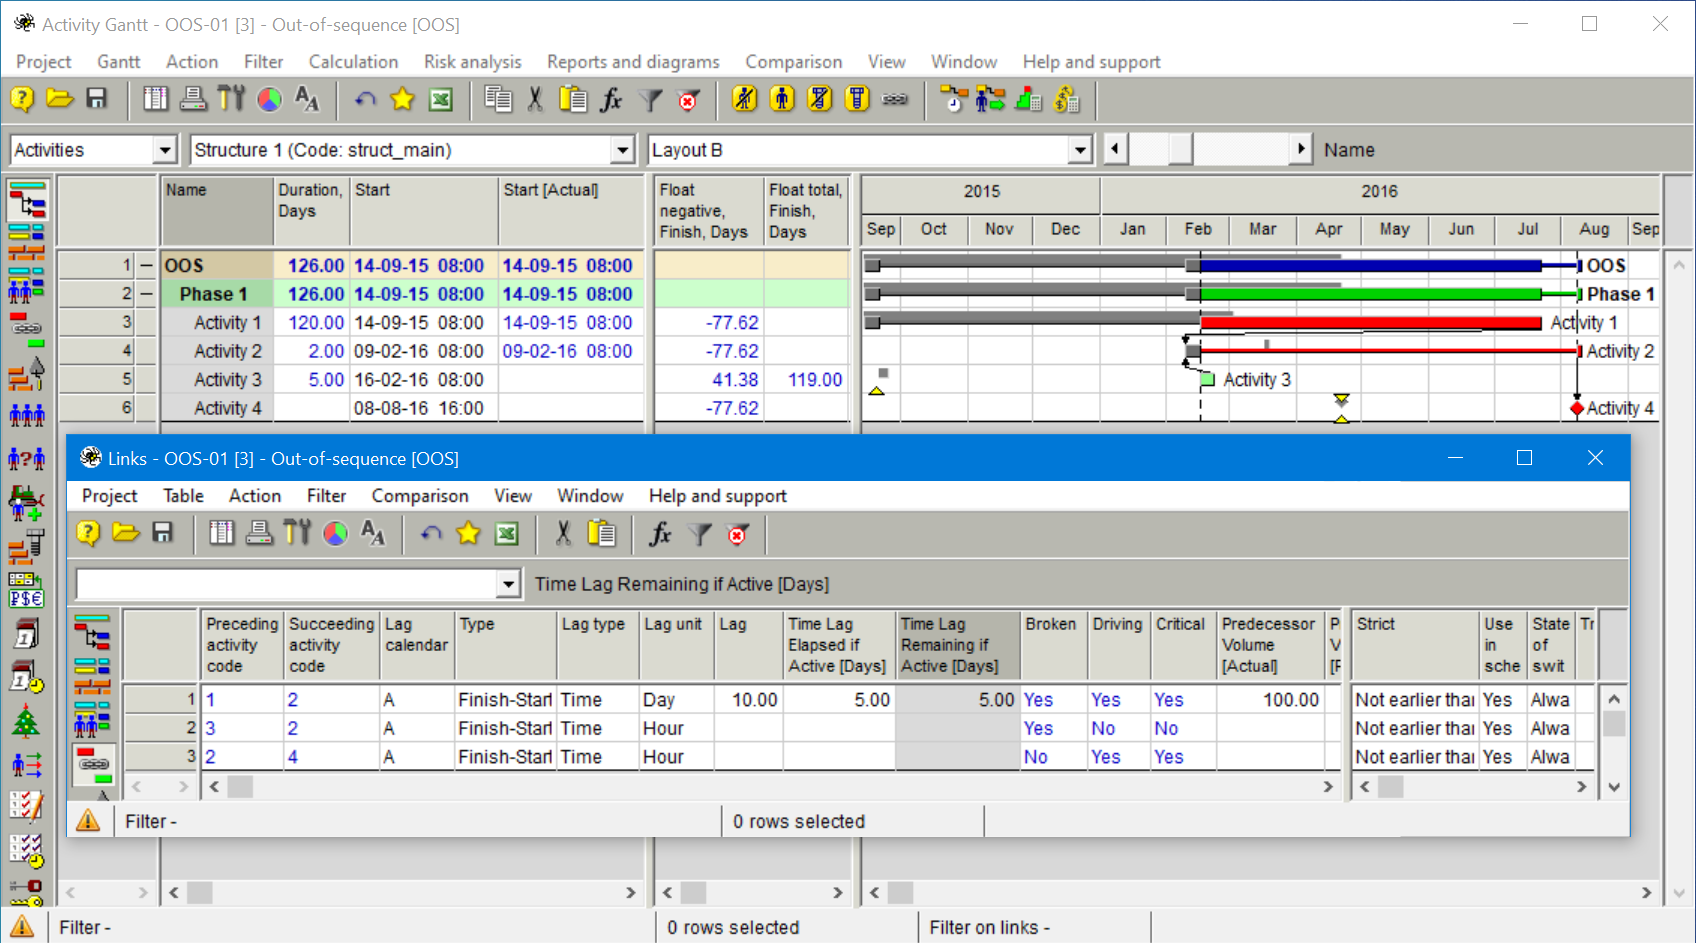Click the red Activity 1 Gantt bar
This screenshot has height=943, width=1696.
pos(1371,323)
